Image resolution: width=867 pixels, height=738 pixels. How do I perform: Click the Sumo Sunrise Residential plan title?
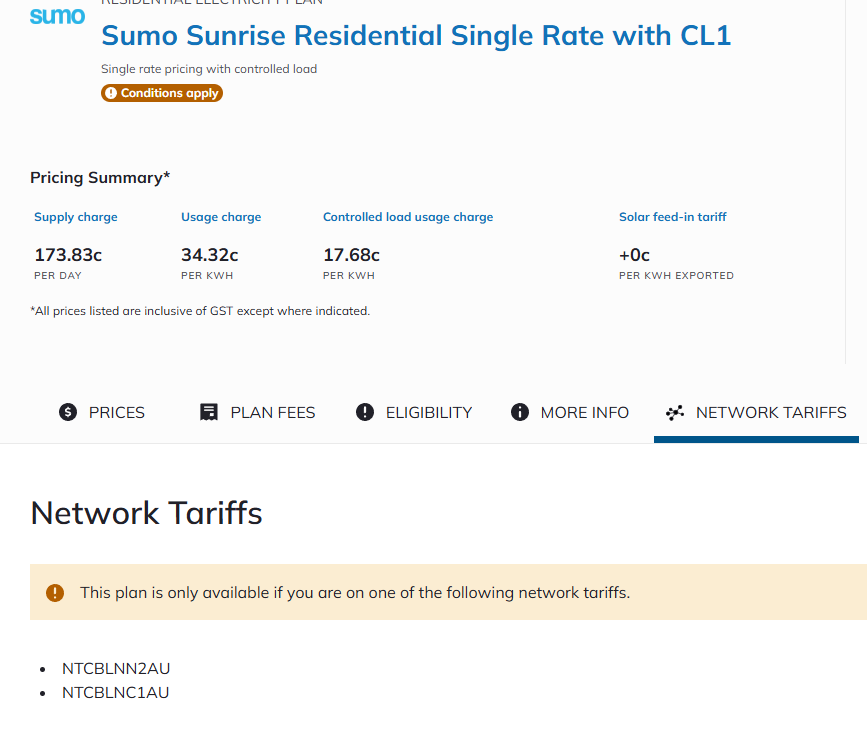(x=416, y=36)
